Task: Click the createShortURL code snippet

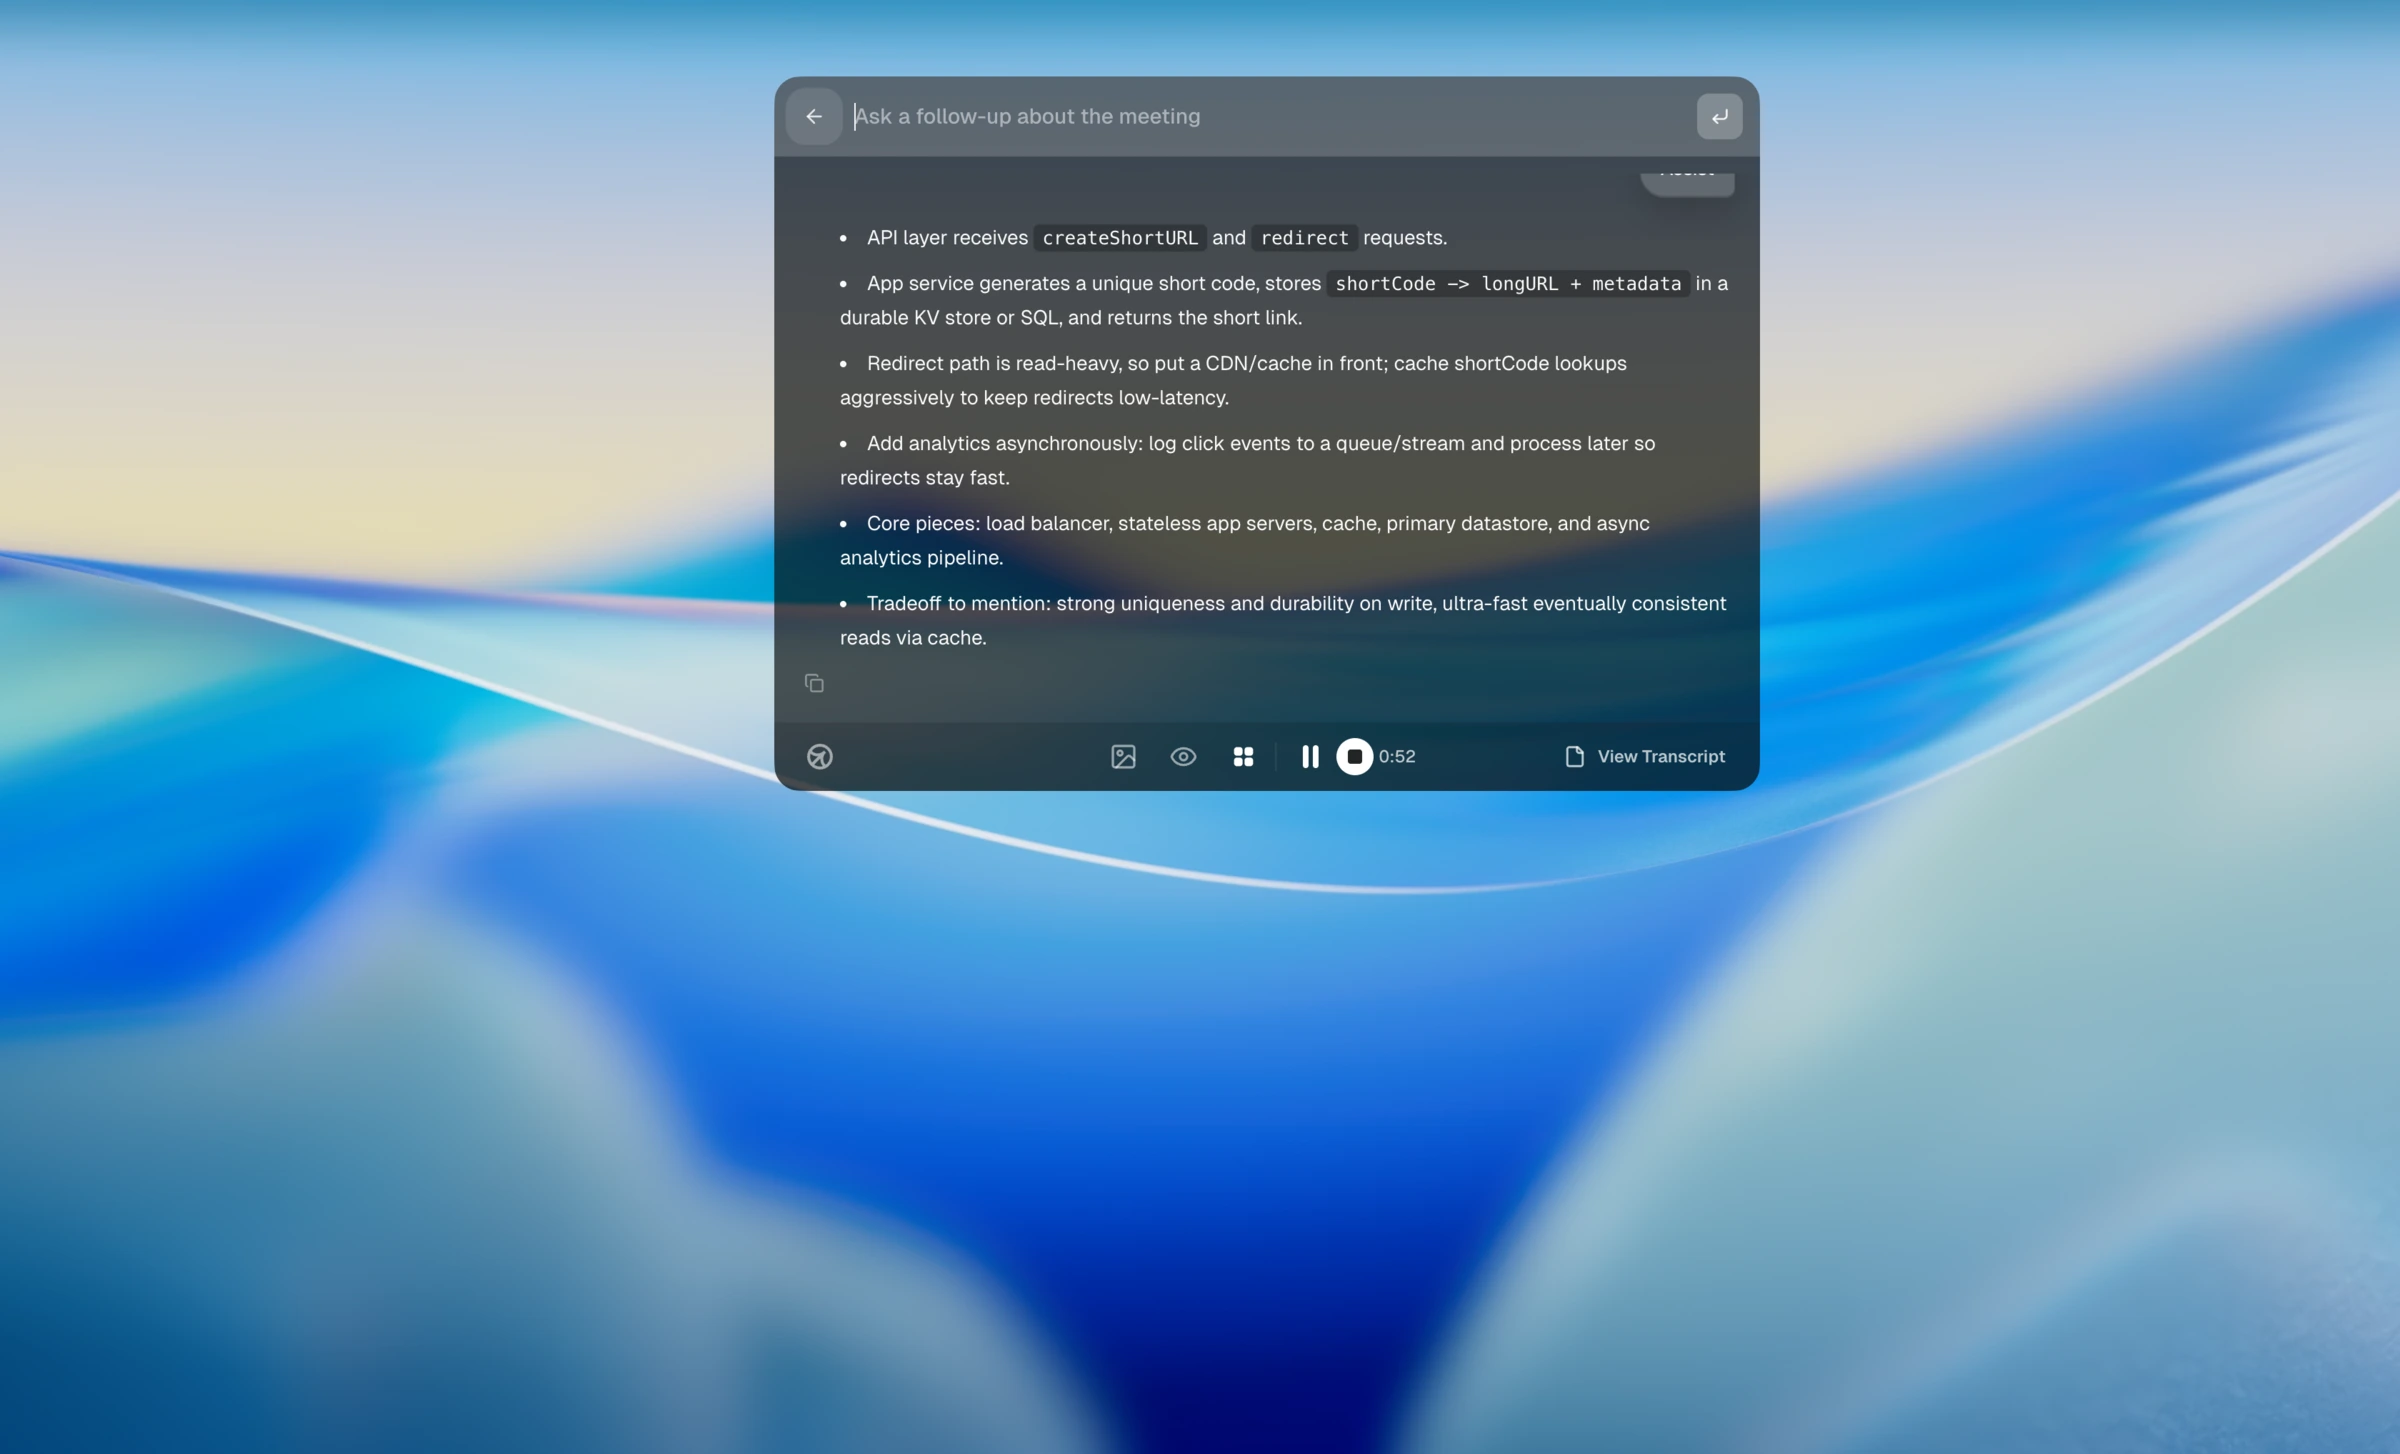Action: pyautogui.click(x=1120, y=238)
